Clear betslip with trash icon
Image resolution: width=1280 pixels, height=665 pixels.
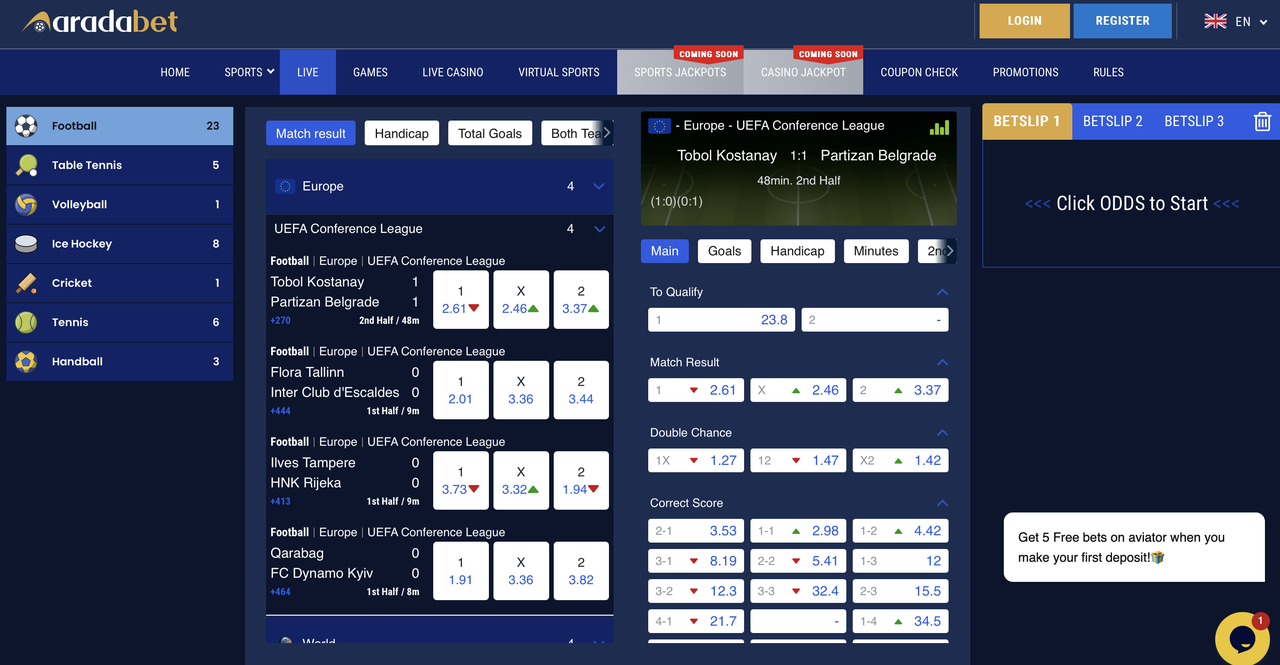tap(1262, 121)
